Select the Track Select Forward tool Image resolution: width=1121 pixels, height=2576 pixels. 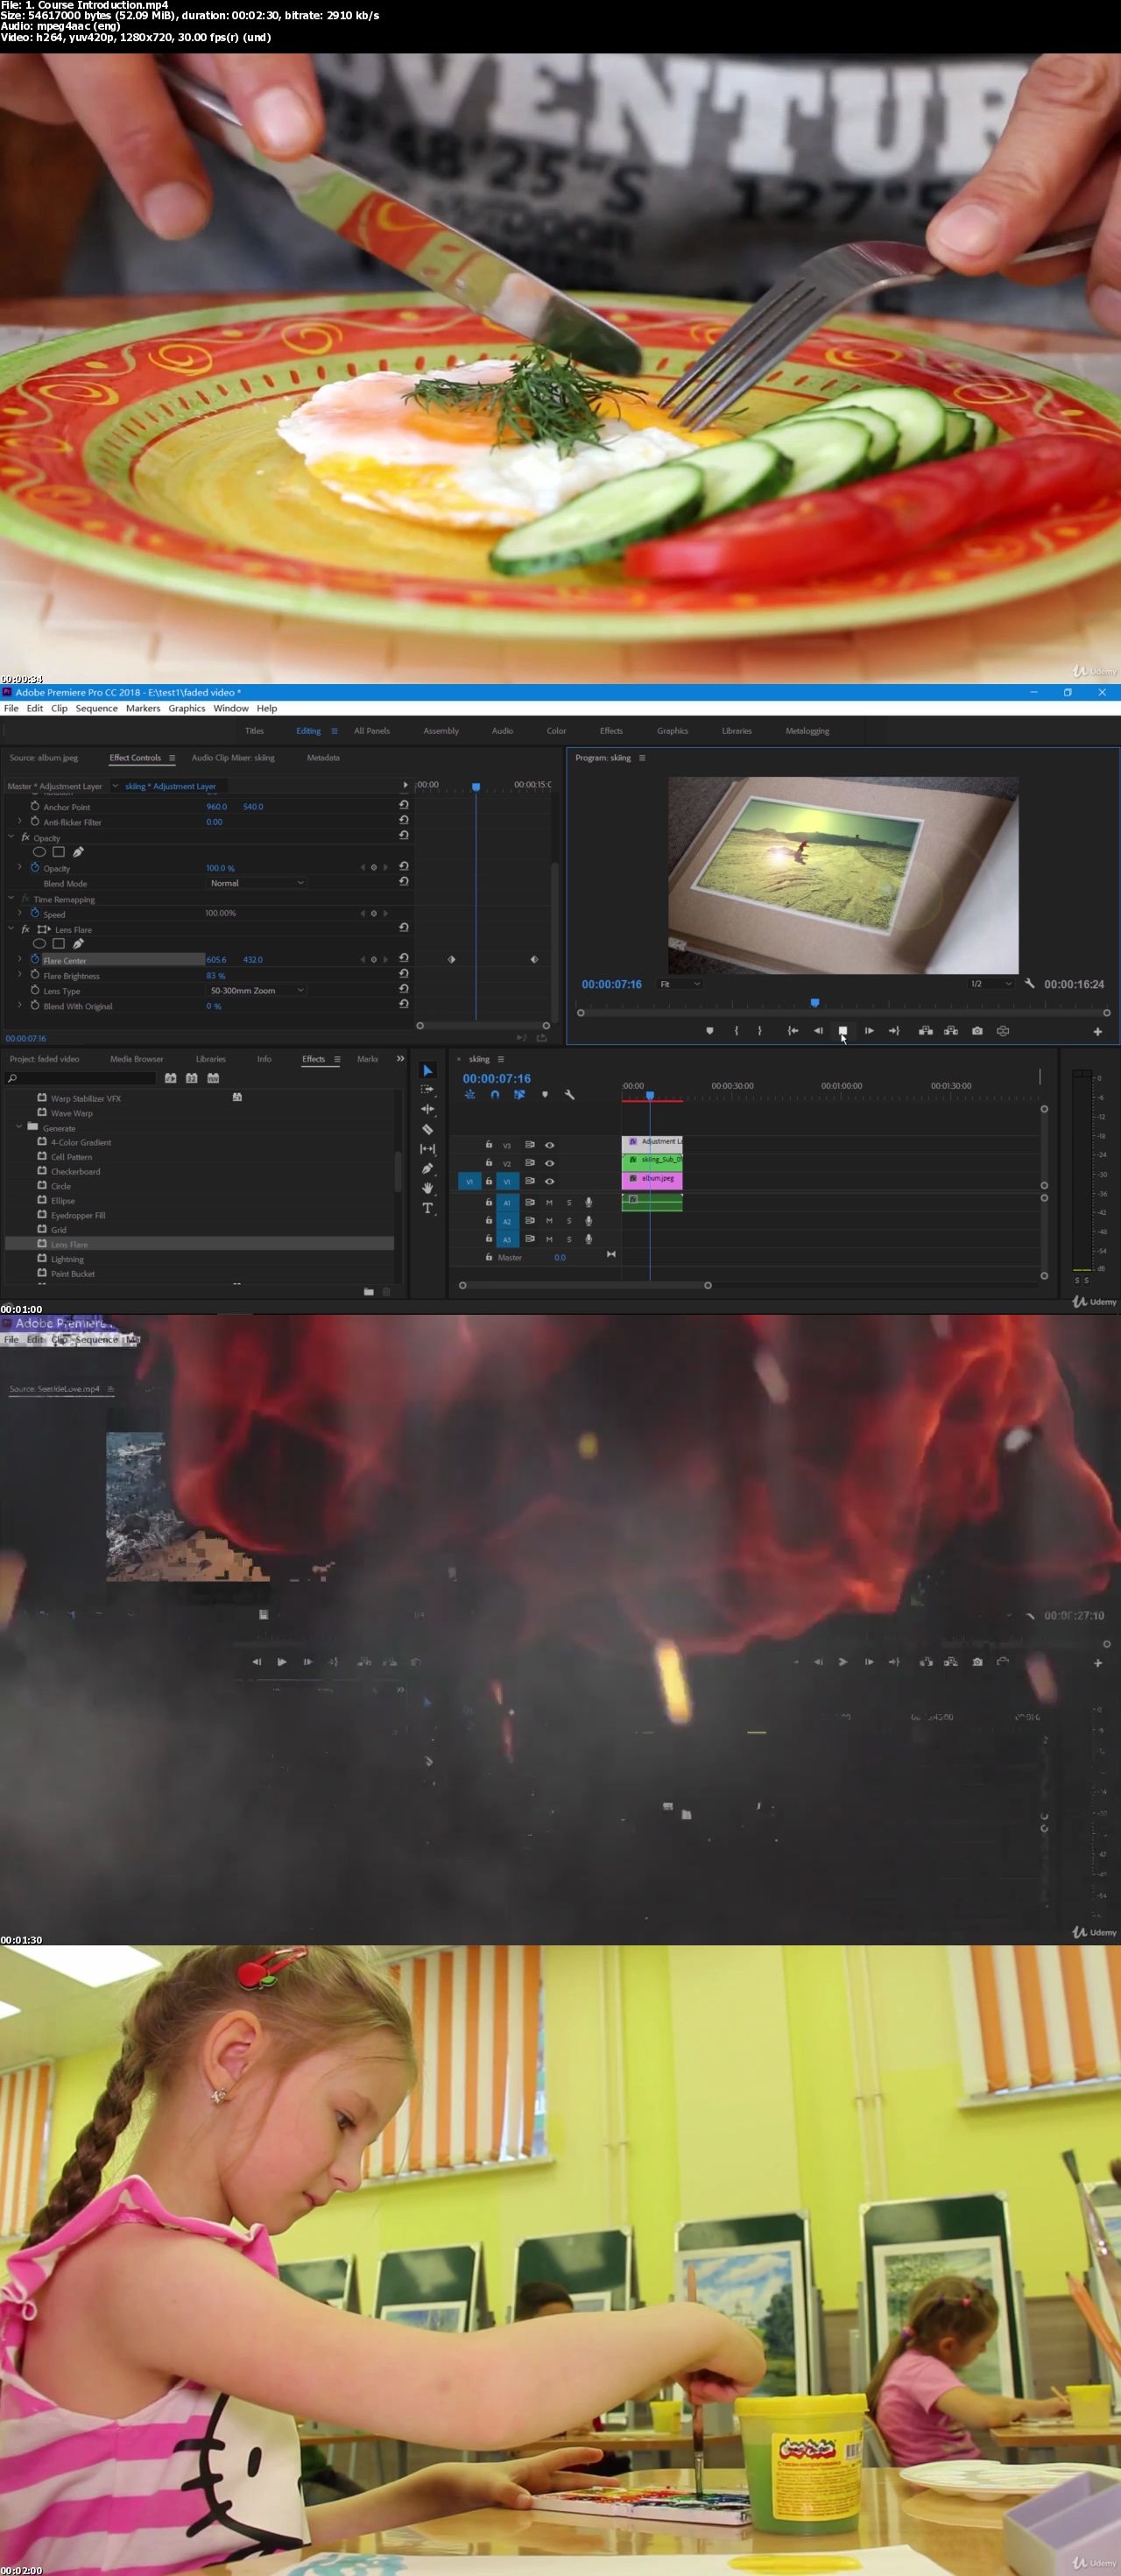point(428,1089)
